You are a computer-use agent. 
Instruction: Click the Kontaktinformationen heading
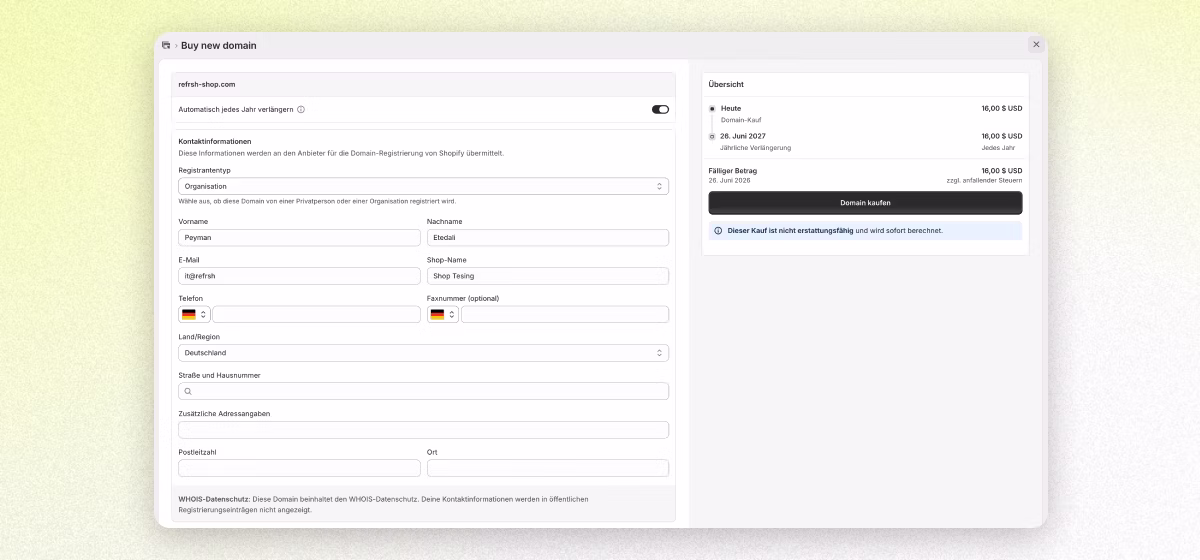click(x=215, y=141)
